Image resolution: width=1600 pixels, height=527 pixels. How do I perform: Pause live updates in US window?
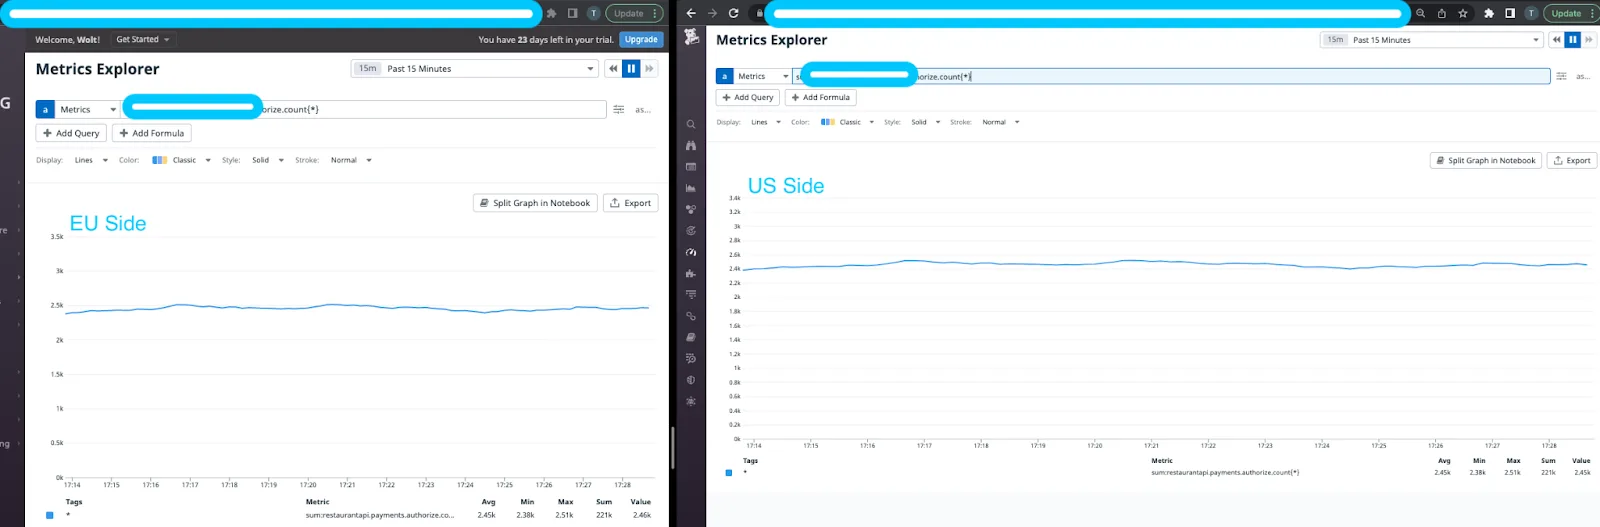click(1573, 40)
